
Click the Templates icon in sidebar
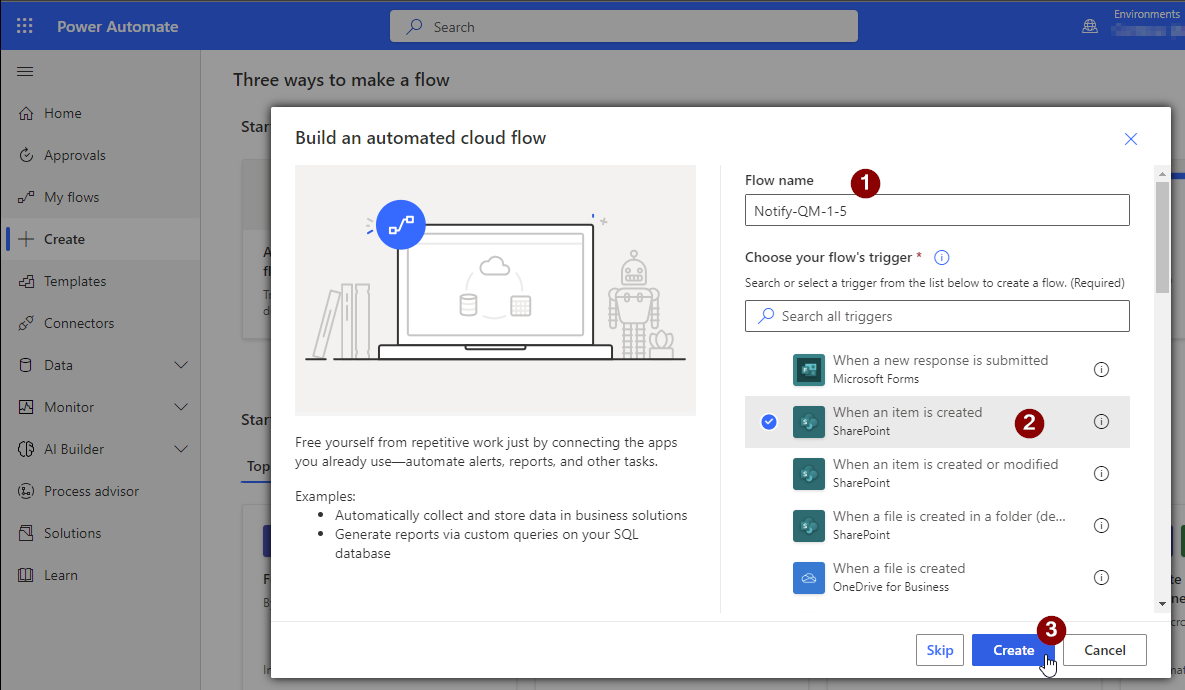[26, 281]
